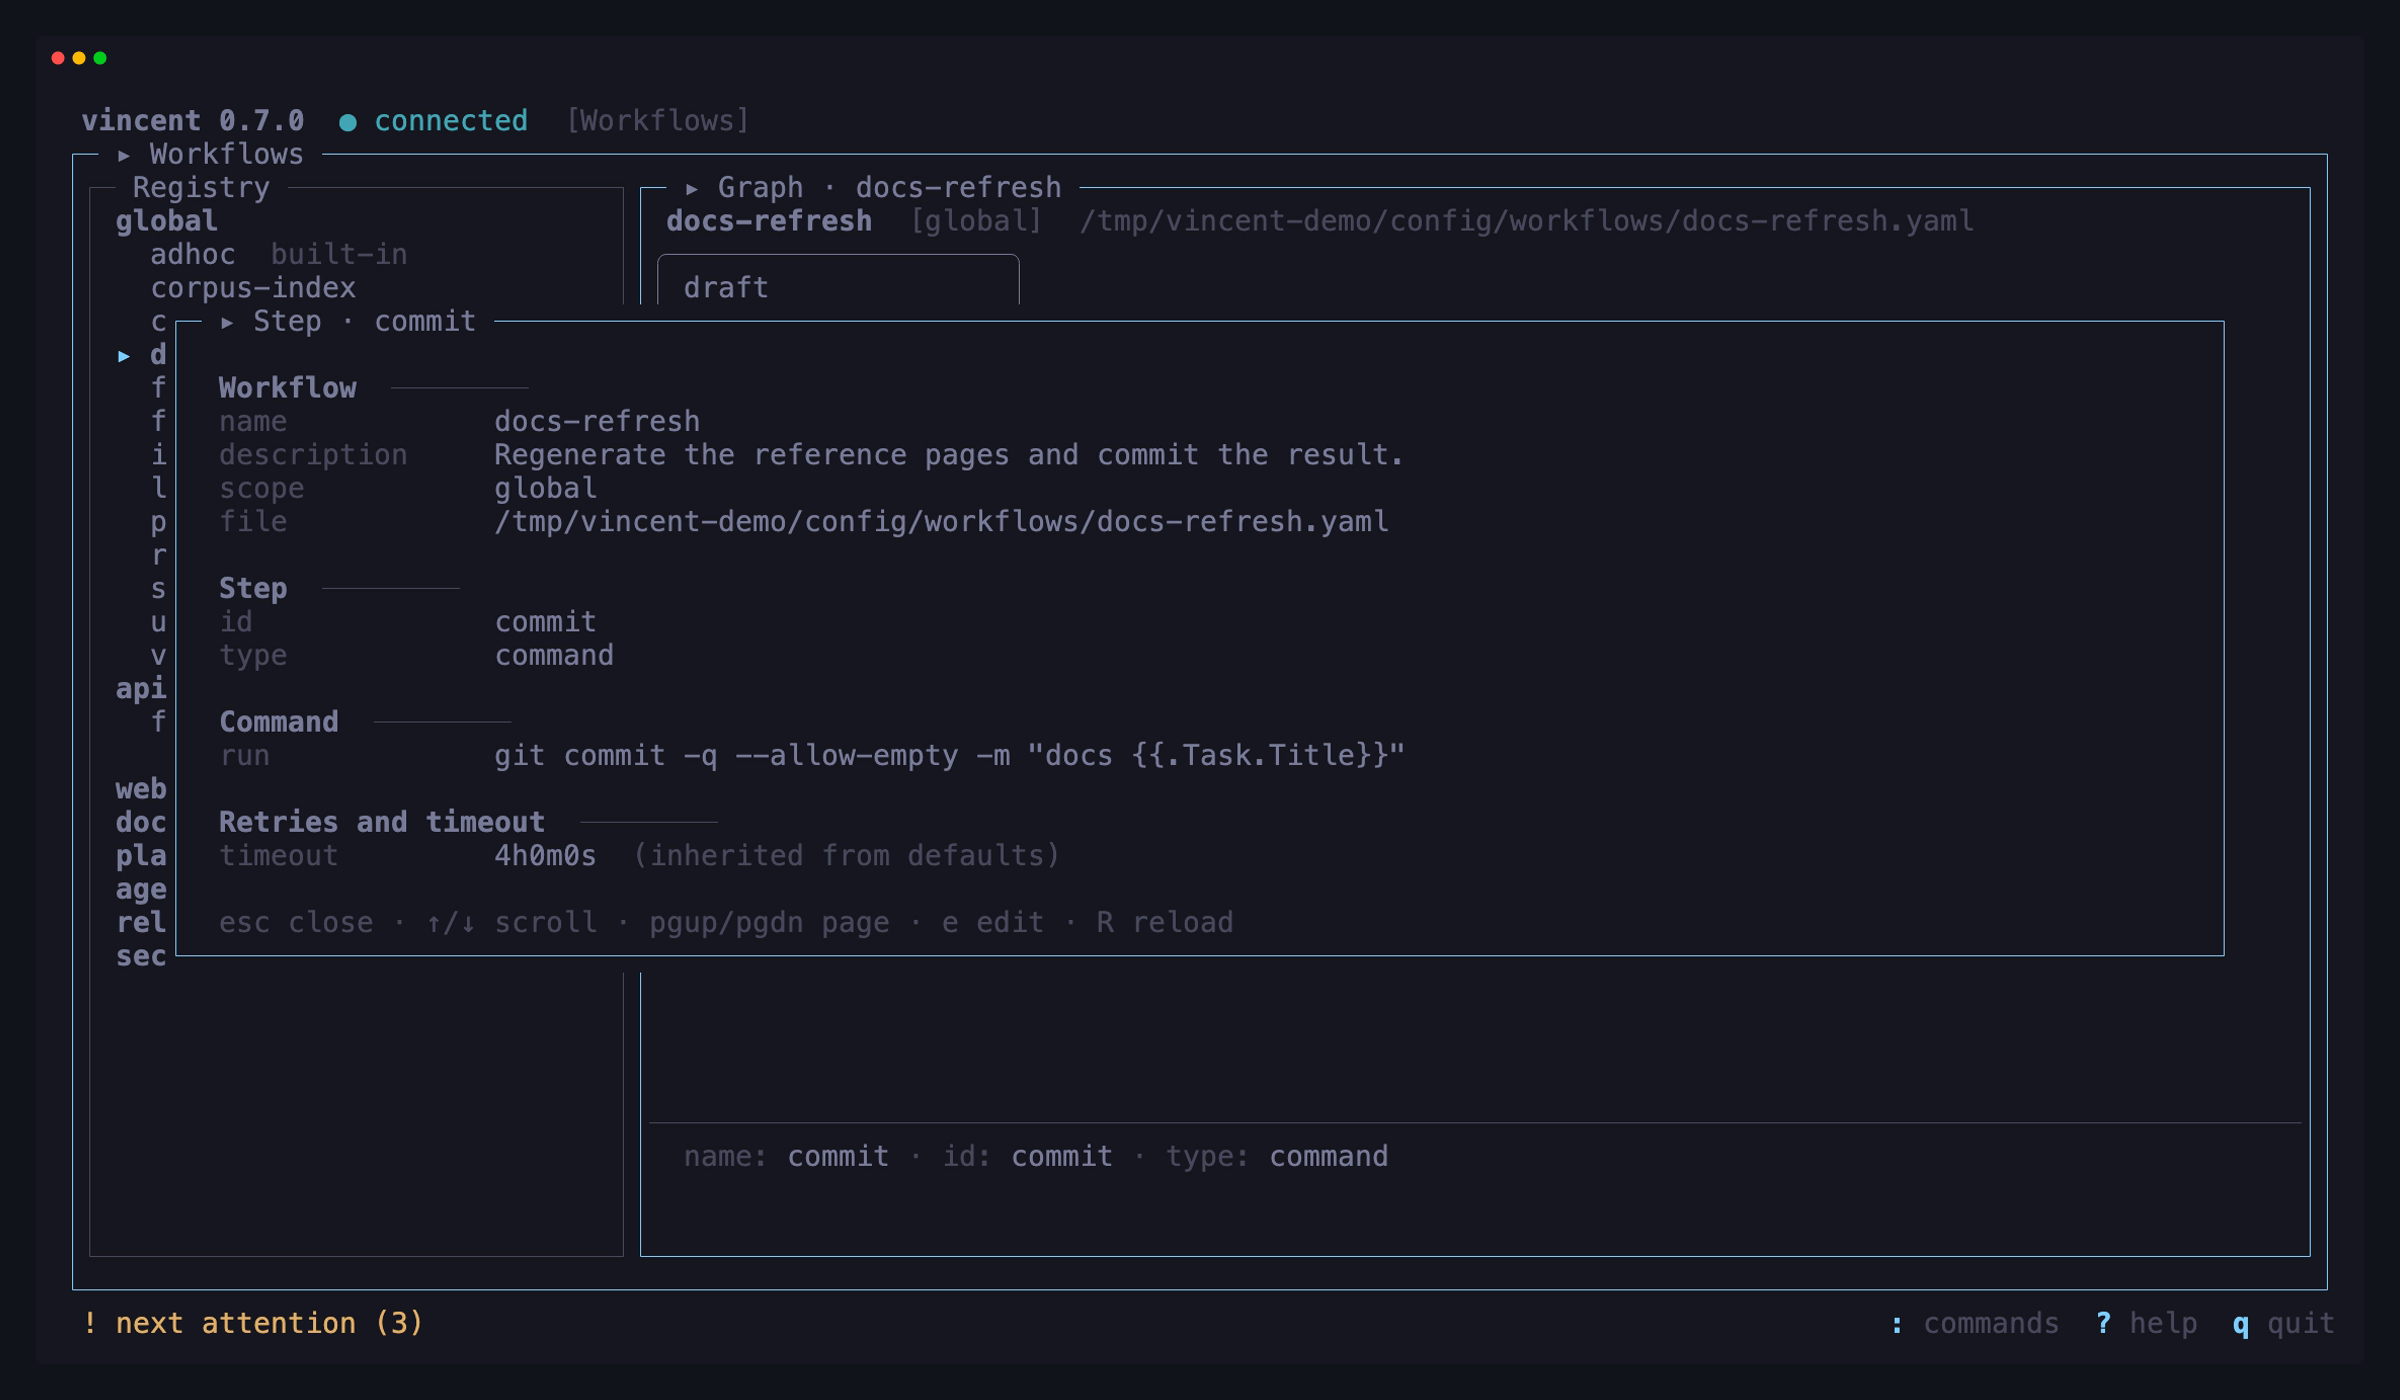Open the help shortcut

point(2146,1324)
